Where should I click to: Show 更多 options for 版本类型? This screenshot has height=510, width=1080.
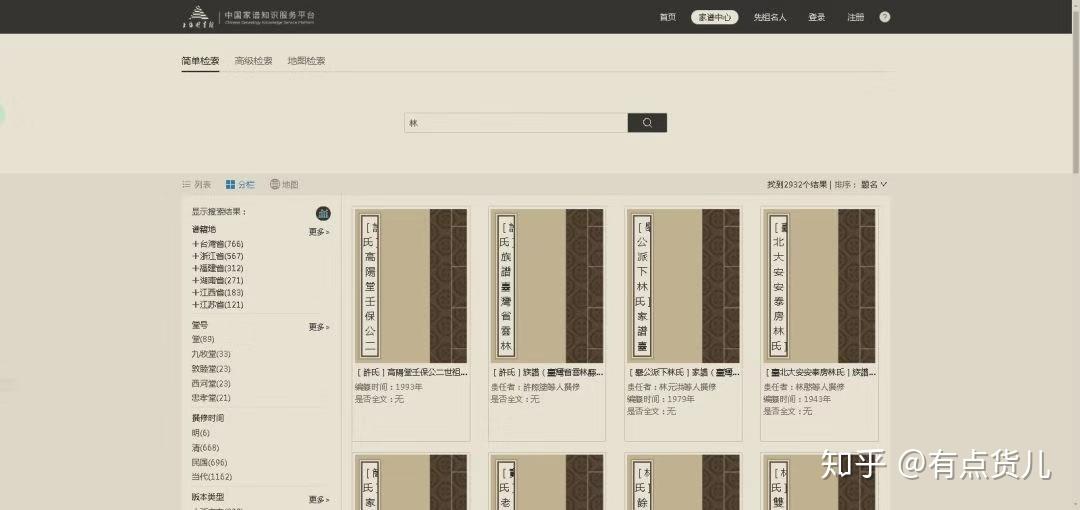319,500
